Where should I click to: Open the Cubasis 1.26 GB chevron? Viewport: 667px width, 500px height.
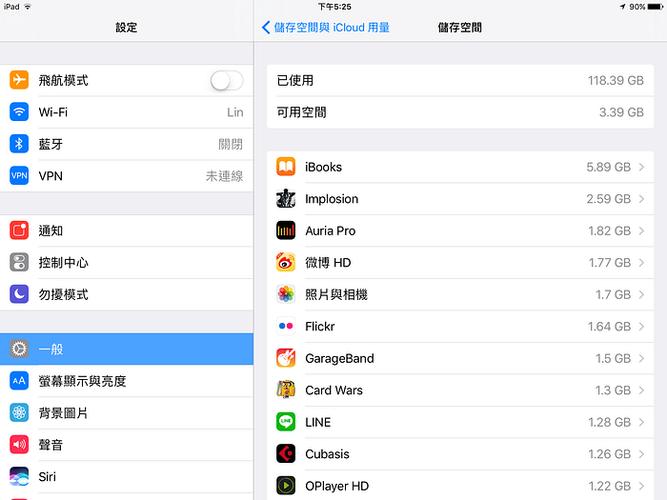coord(641,454)
